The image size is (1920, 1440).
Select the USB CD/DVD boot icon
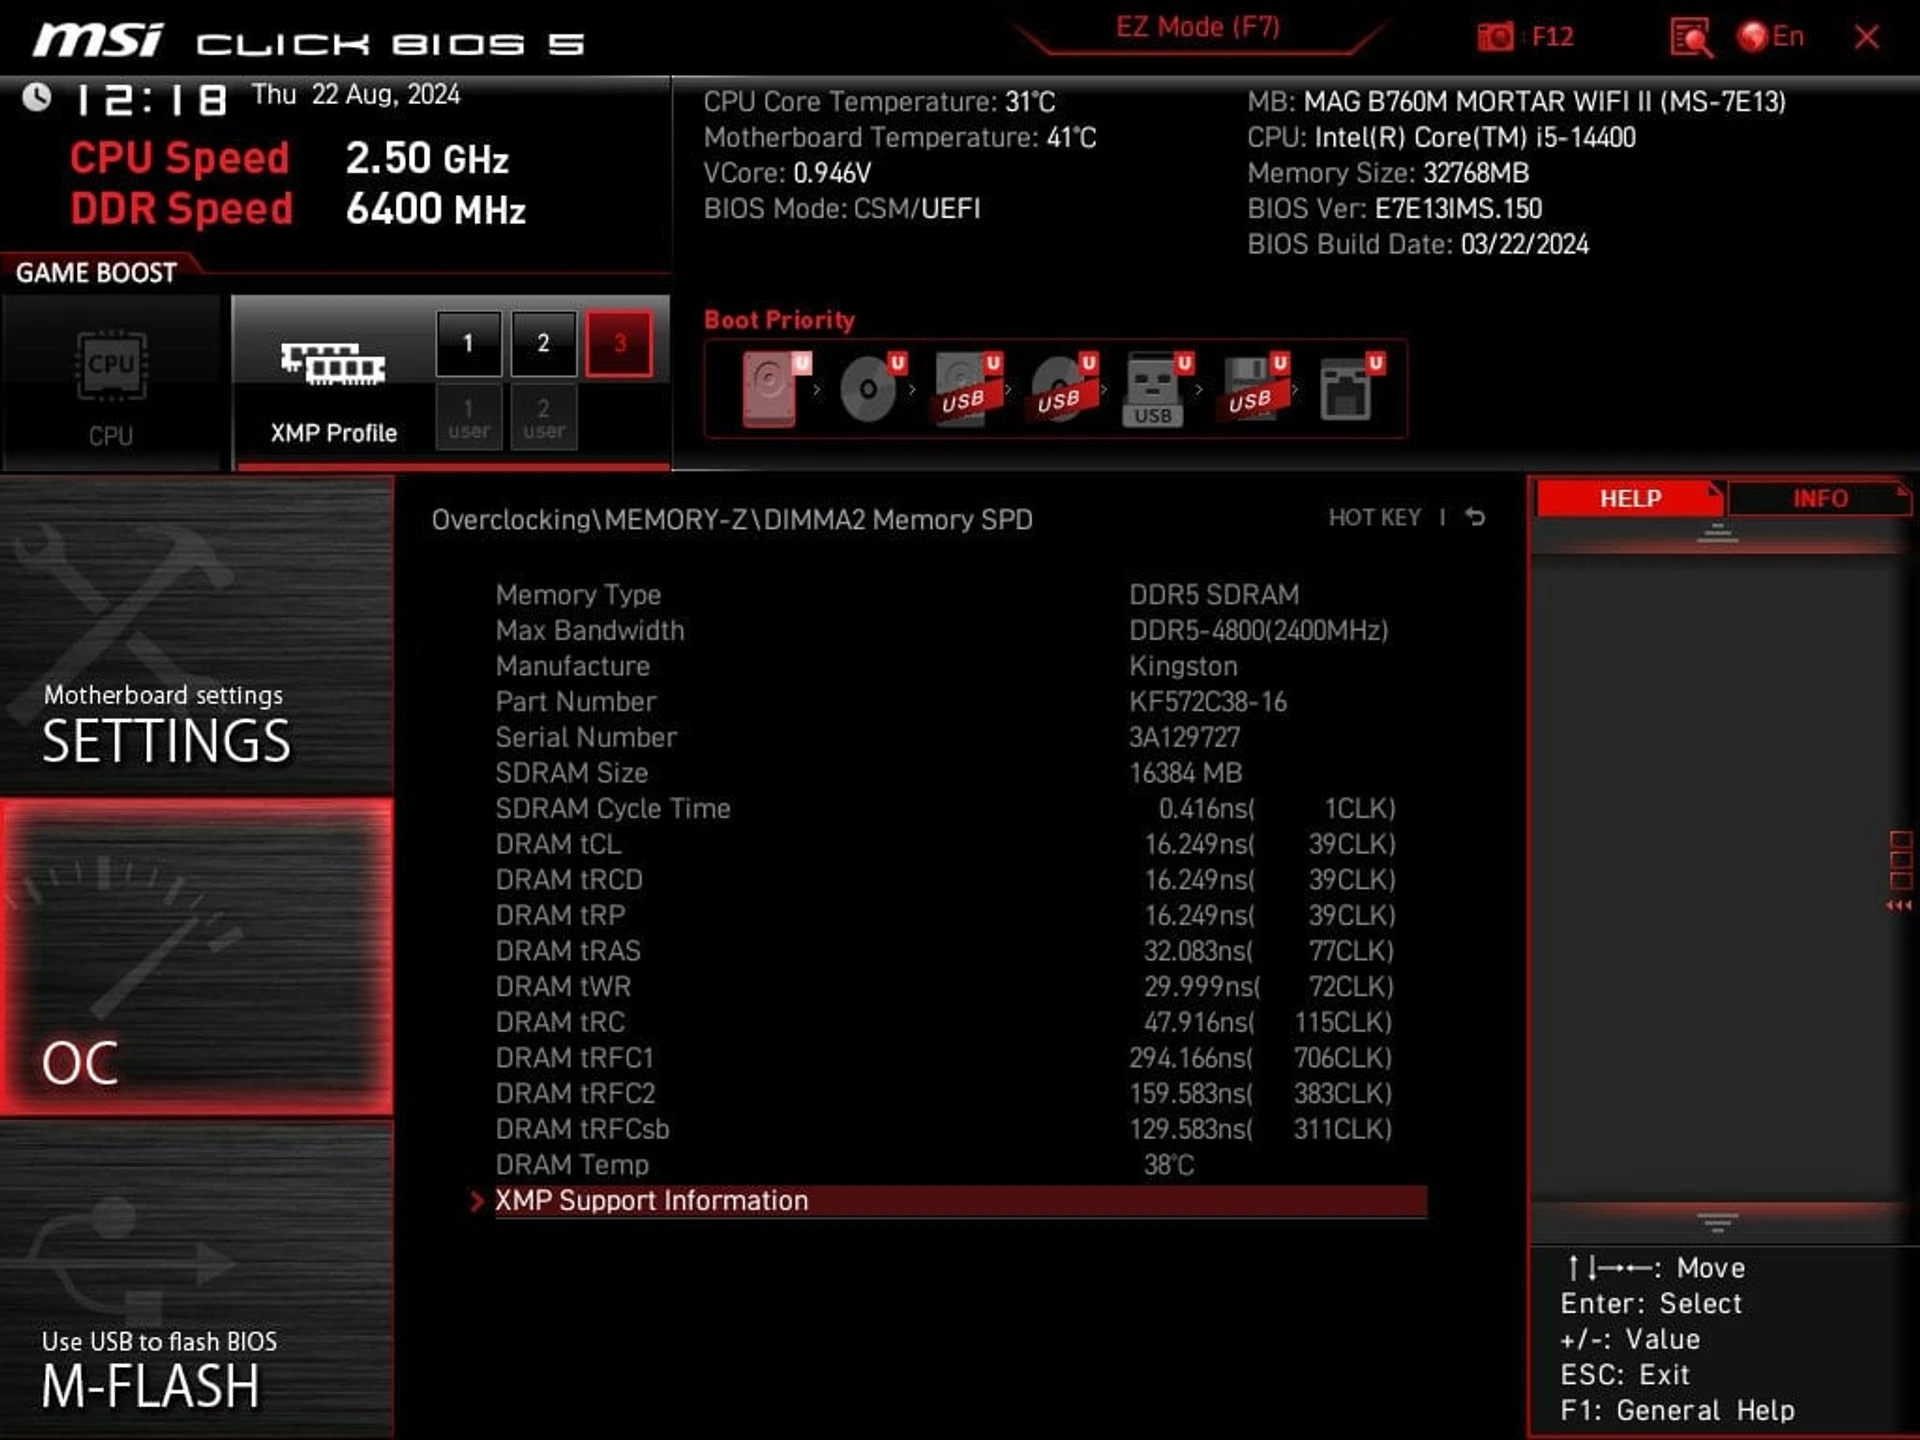(x=1063, y=388)
